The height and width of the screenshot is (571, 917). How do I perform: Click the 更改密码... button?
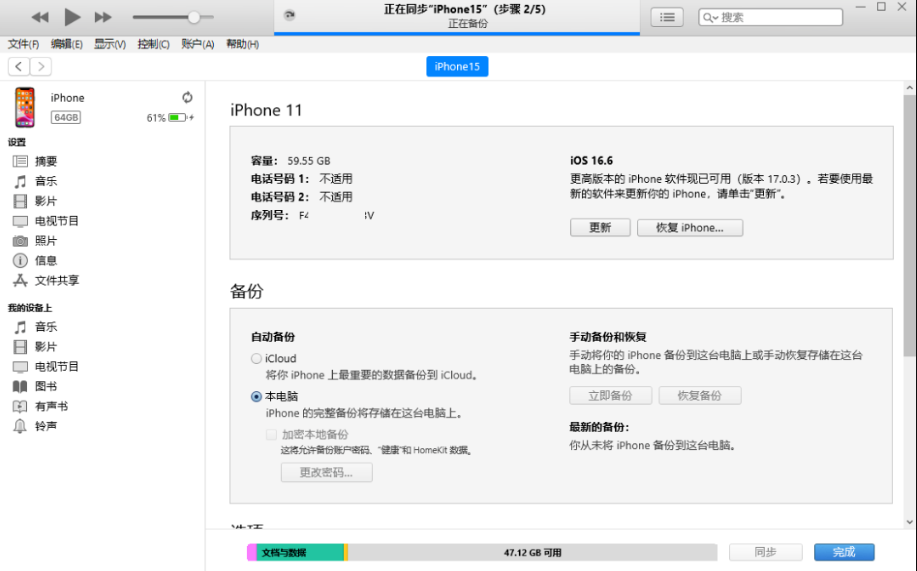(x=326, y=472)
